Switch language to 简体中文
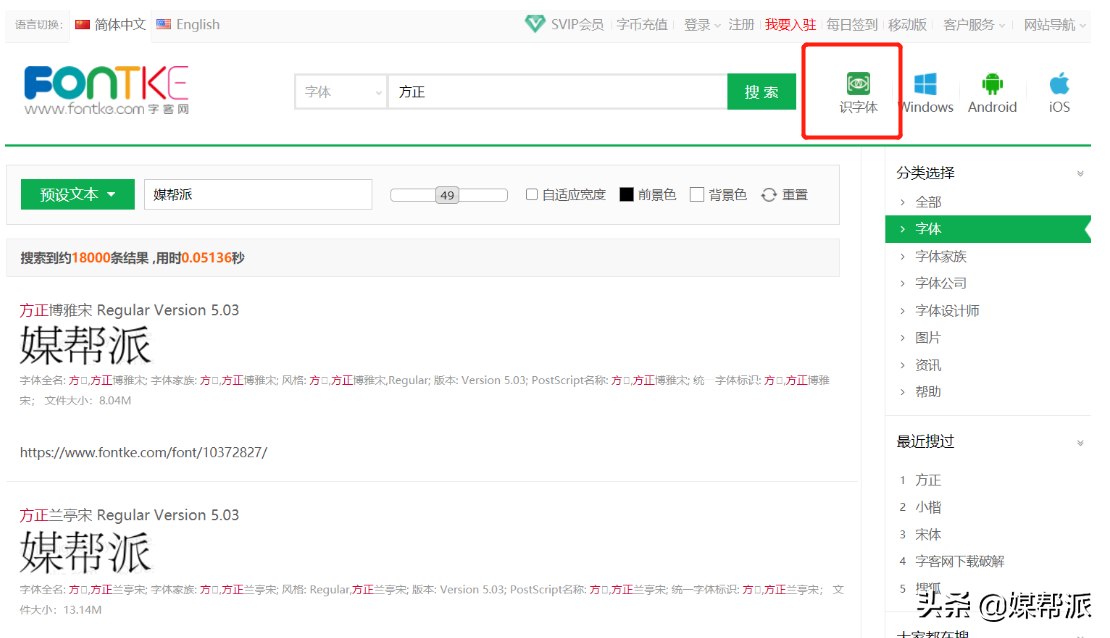 click(120, 24)
